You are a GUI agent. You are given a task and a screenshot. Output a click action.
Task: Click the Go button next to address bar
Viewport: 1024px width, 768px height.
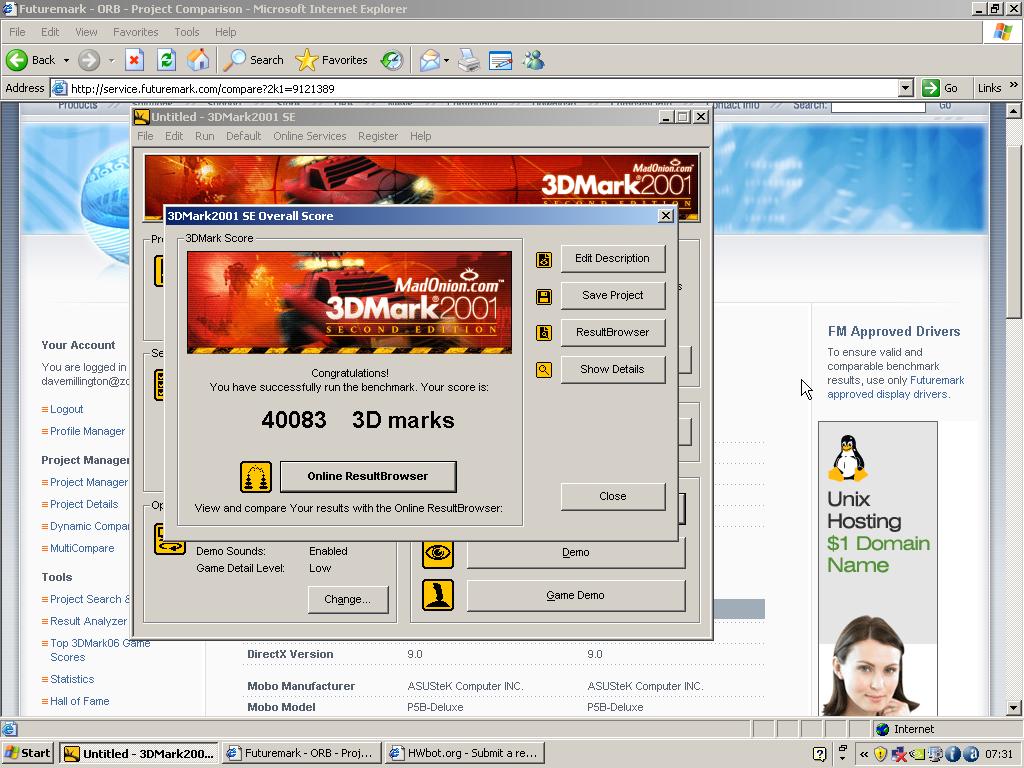coord(940,88)
